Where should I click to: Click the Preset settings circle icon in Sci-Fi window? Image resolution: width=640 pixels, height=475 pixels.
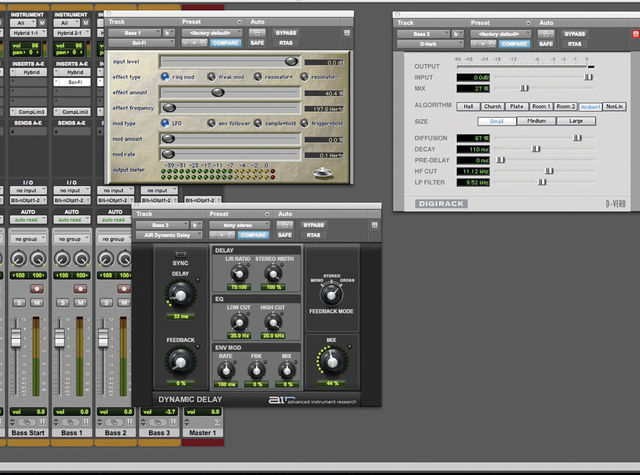pyautogui.click(x=240, y=22)
